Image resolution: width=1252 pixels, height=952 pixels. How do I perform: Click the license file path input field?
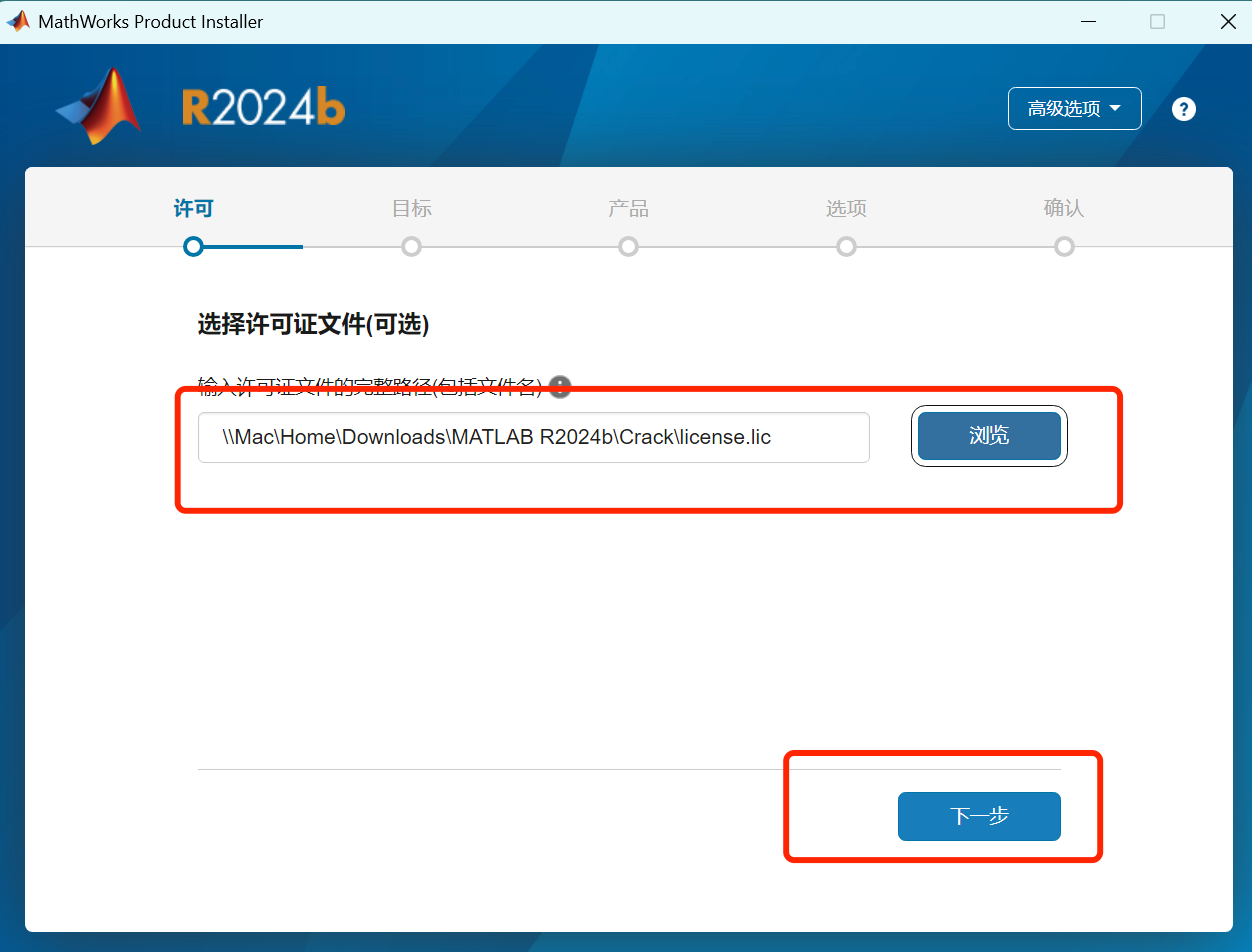534,437
